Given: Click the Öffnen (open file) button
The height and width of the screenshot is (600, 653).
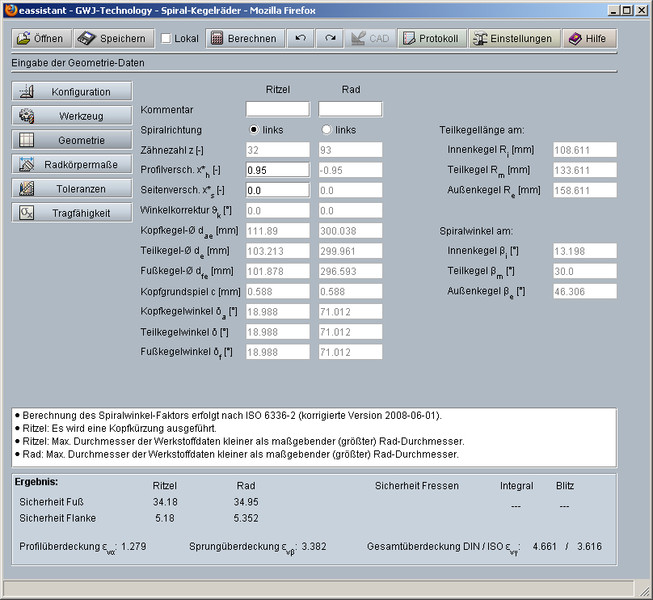Looking at the screenshot, I should tap(41, 39).
